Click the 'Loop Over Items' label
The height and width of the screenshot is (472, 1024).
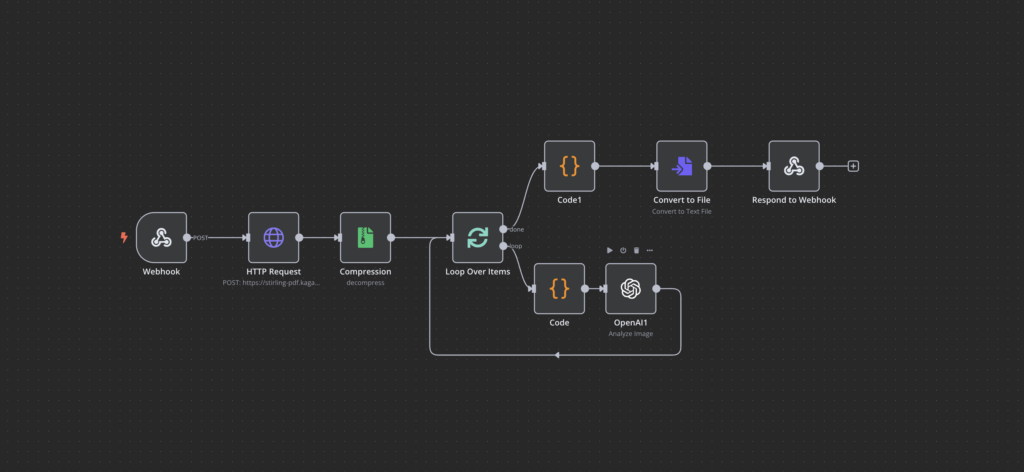coord(478,272)
